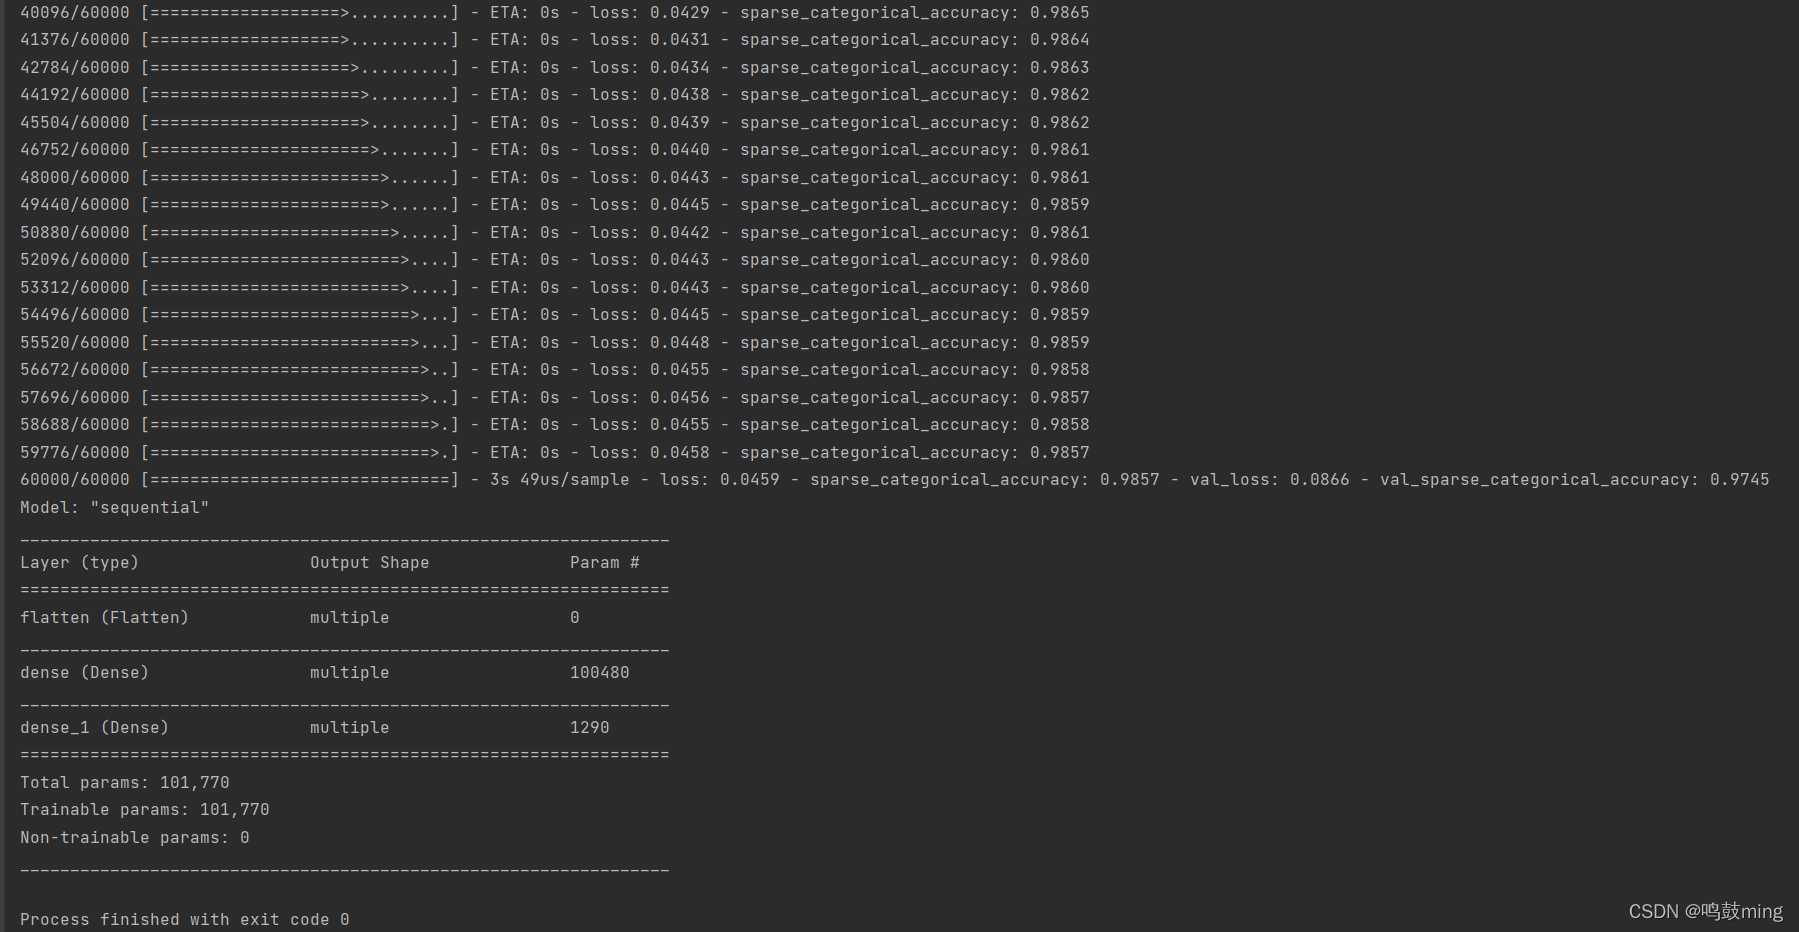Click the '3s 49us/sample' timing text
1799x932 pixels.
pos(560,480)
